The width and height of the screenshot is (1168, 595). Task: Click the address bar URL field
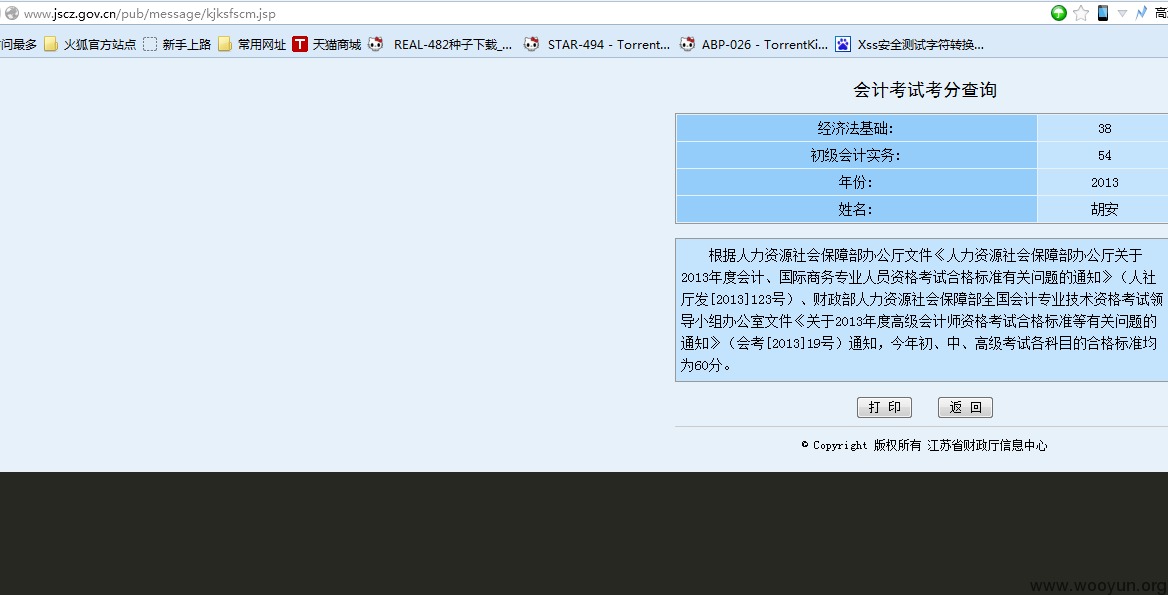(521, 13)
